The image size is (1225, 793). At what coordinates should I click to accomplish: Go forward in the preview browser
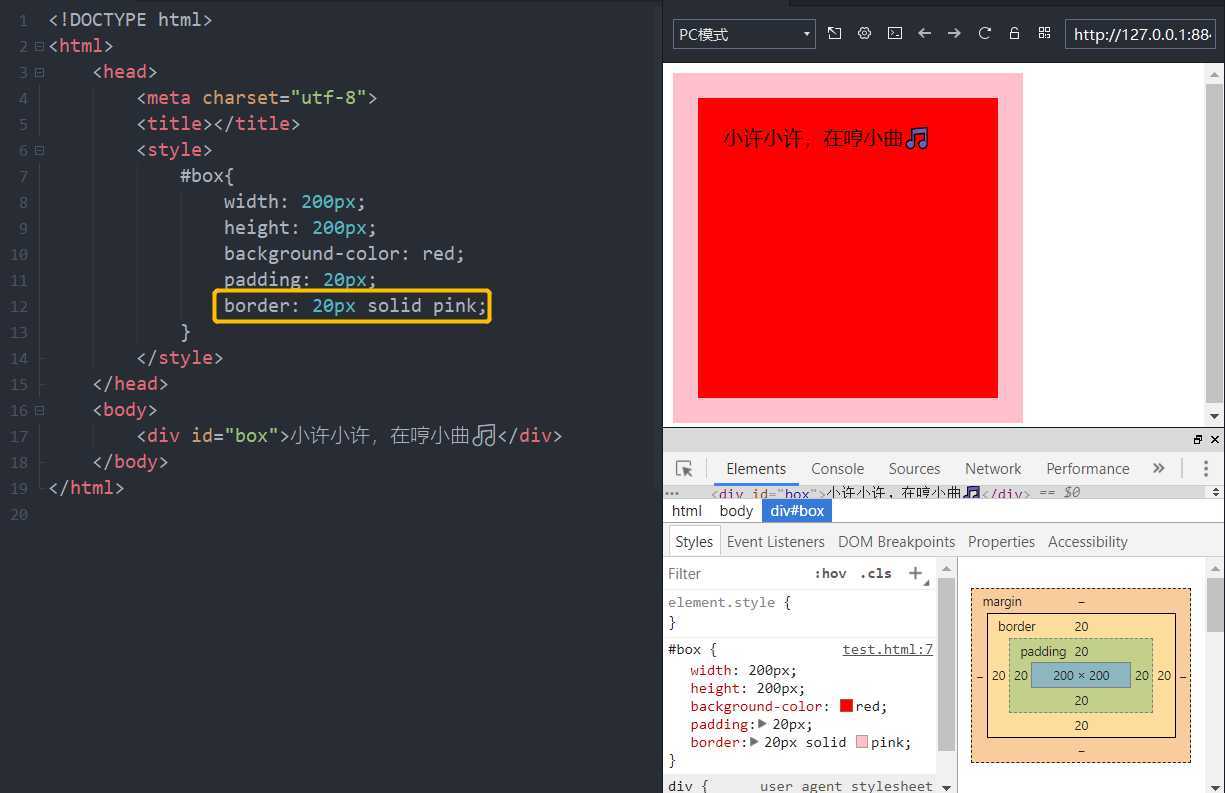955,33
